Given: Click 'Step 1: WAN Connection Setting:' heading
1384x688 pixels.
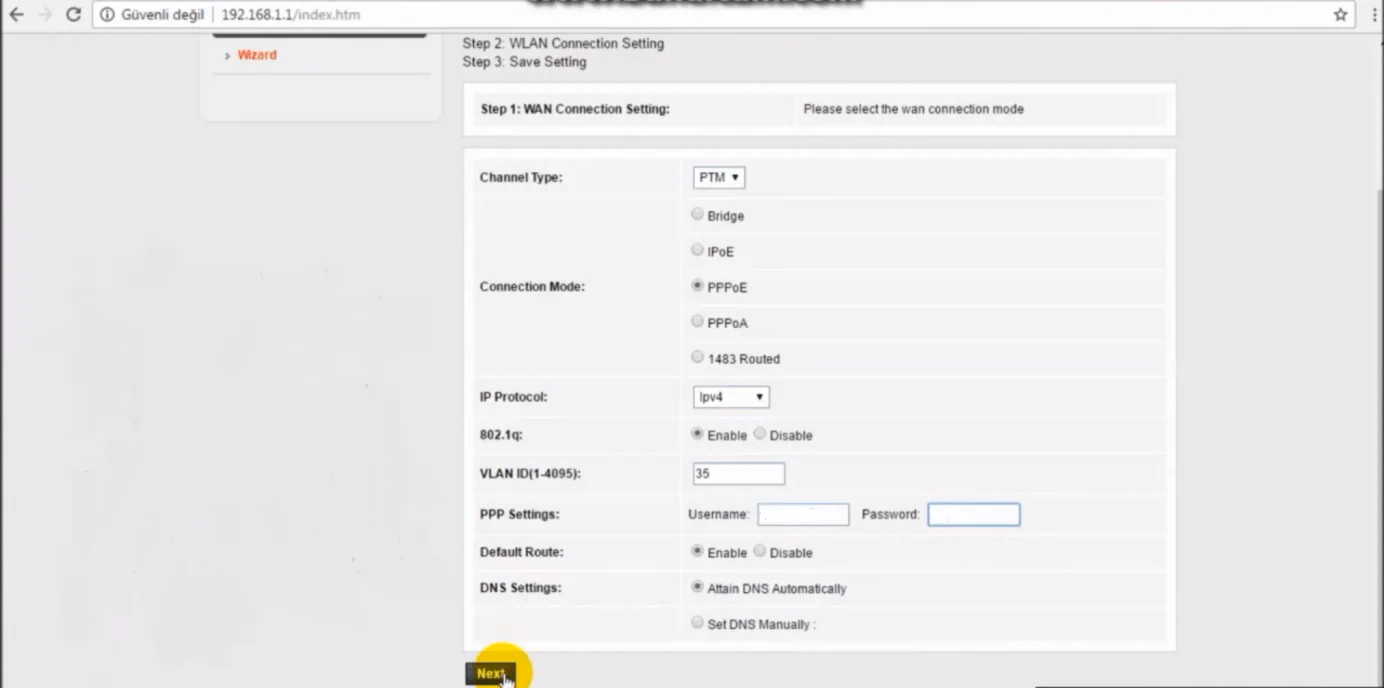Looking at the screenshot, I should (x=575, y=109).
